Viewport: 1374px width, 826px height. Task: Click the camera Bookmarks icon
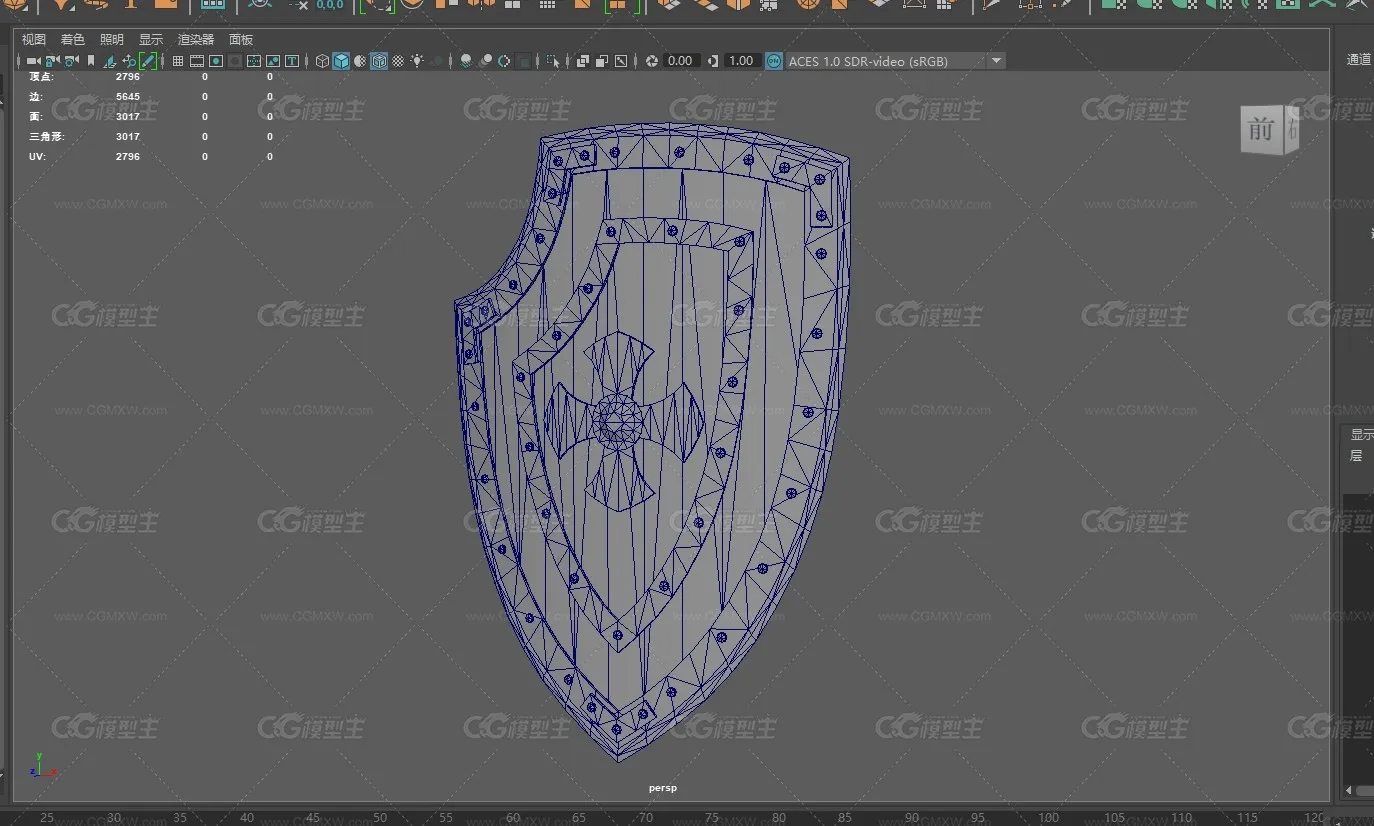click(91, 61)
